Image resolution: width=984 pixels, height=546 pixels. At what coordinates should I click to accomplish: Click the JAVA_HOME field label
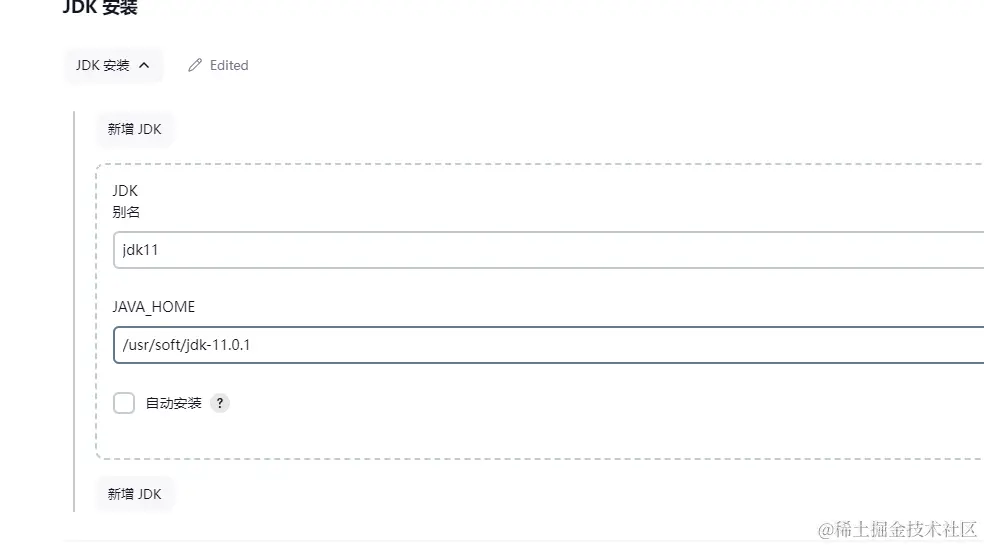pyautogui.click(x=154, y=307)
